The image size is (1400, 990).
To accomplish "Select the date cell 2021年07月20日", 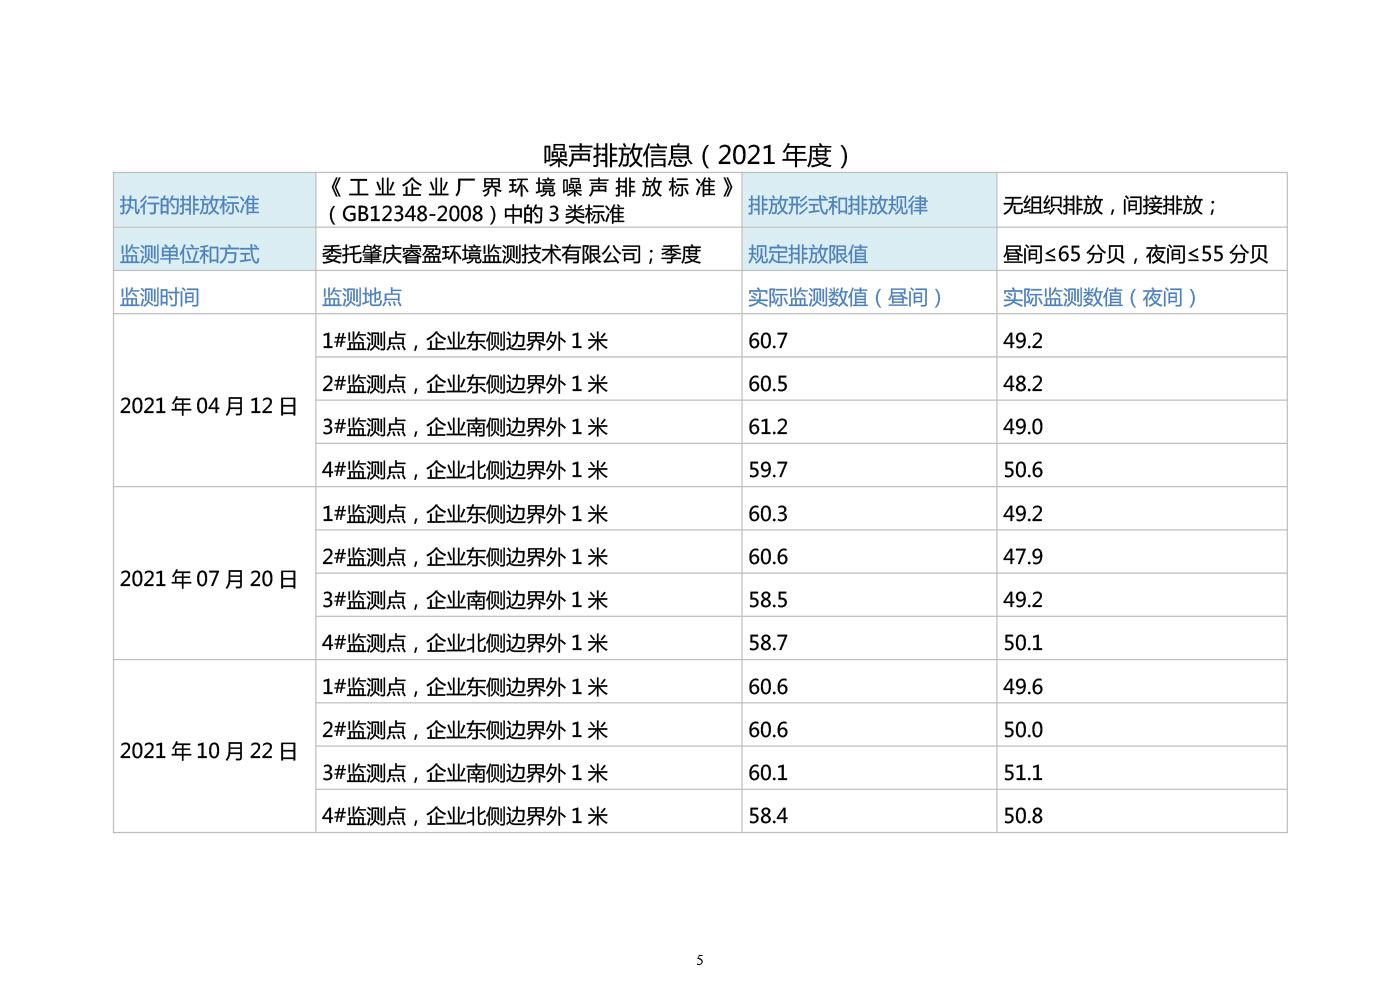I will (215, 574).
